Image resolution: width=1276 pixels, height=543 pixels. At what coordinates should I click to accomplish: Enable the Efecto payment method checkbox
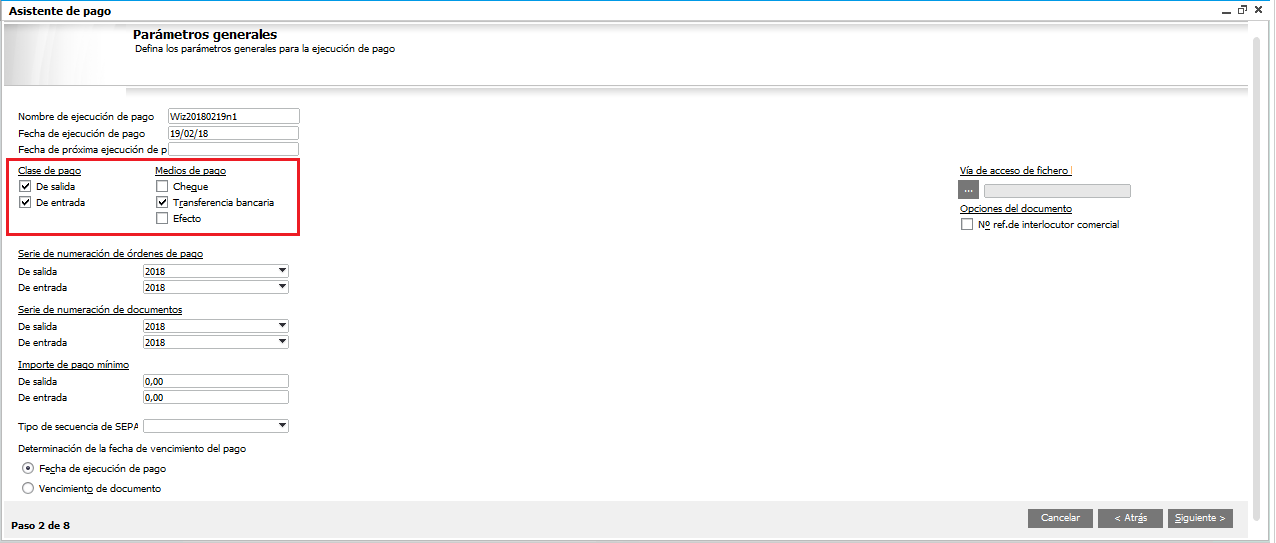[x=162, y=218]
